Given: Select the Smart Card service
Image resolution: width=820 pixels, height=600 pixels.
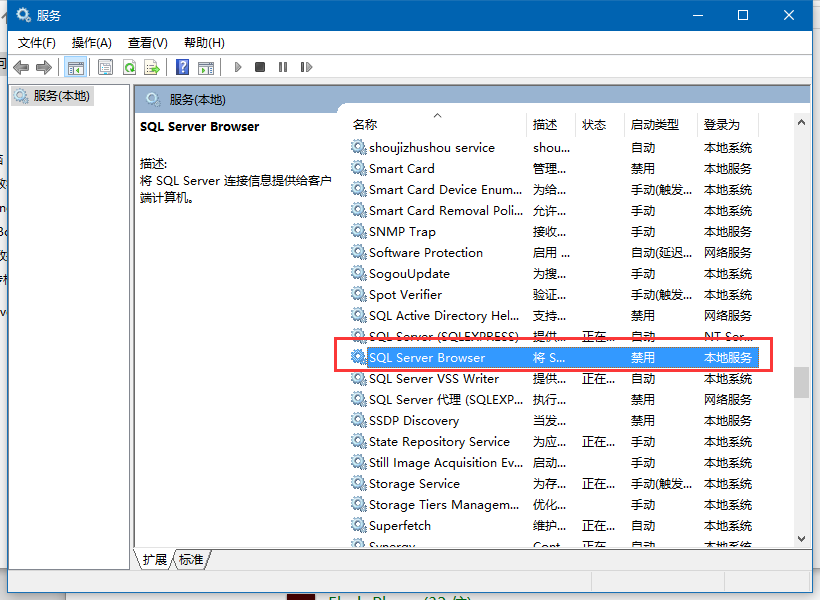Looking at the screenshot, I should coord(554,169).
